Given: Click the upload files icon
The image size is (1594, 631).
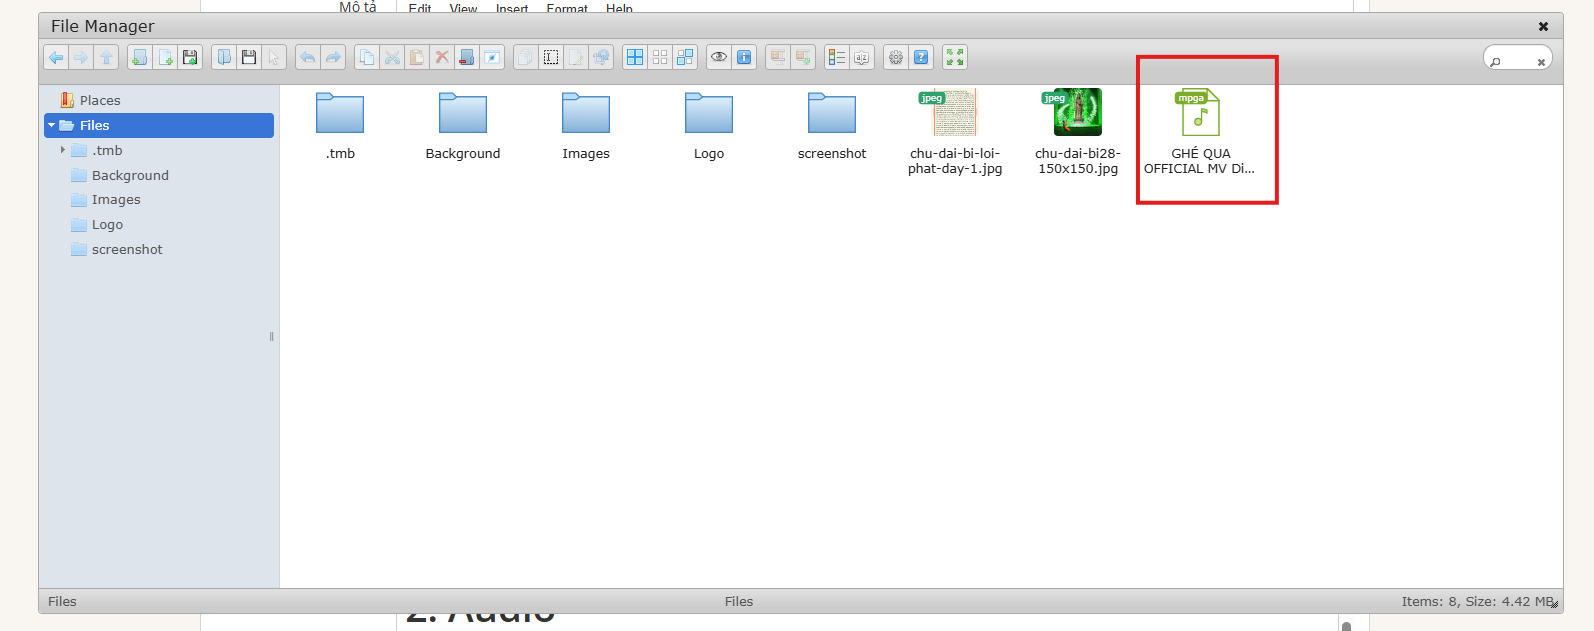Looking at the screenshot, I should 190,58.
